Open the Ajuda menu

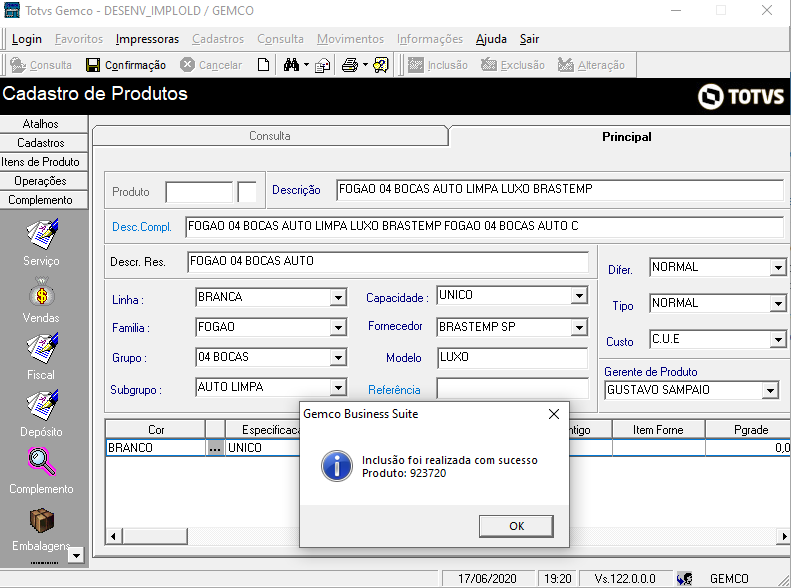coord(491,39)
